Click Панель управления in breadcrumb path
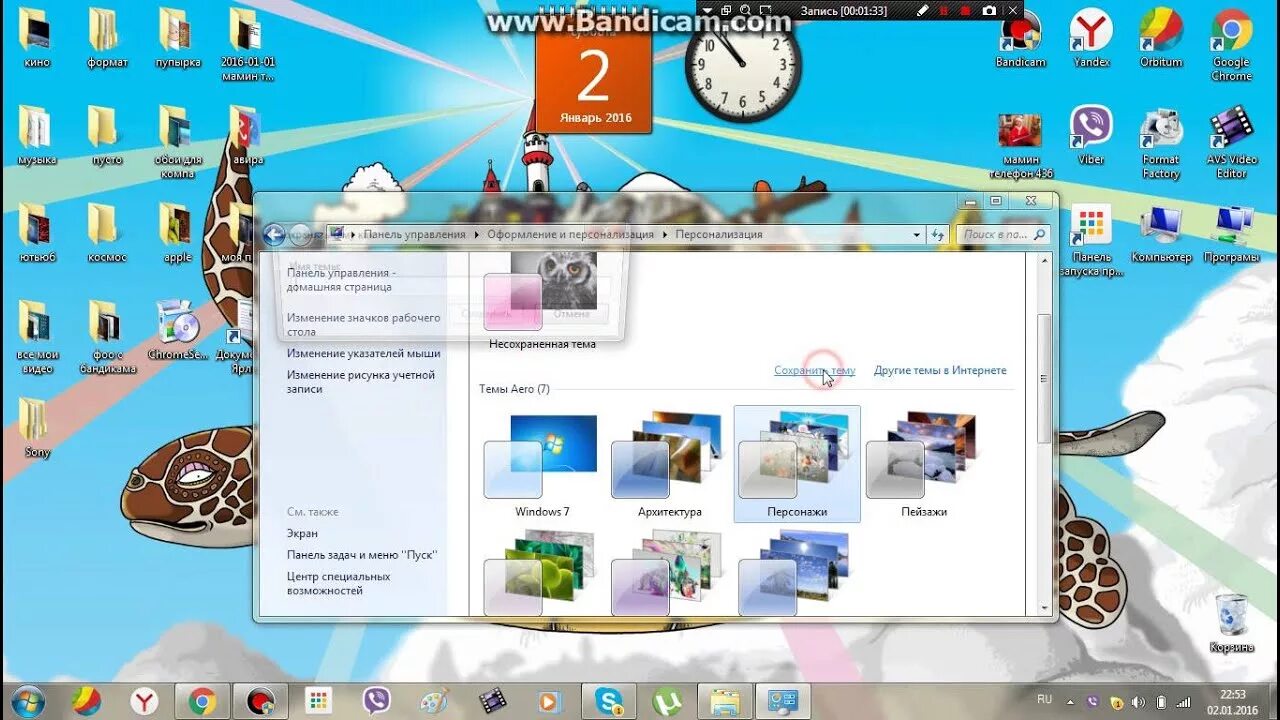 (414, 234)
